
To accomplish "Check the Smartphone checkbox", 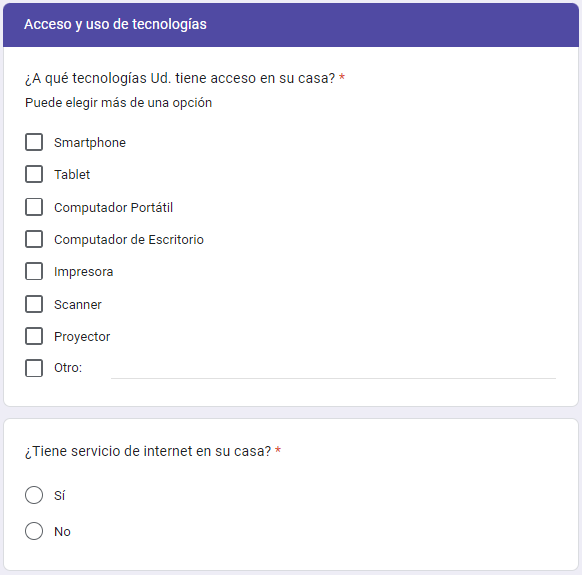I will coord(34,142).
